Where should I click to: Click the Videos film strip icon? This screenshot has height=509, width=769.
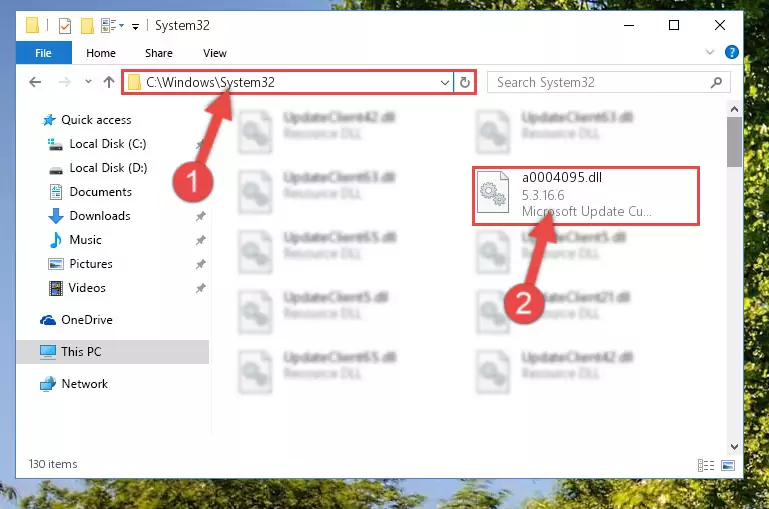pos(55,288)
